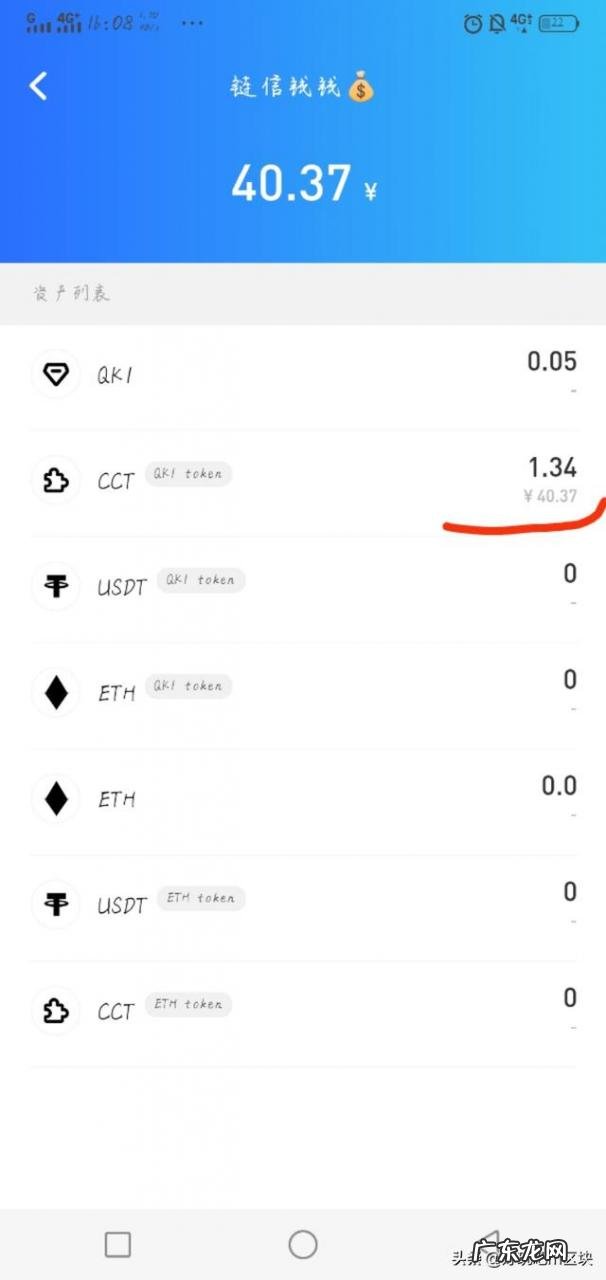
Task: Tap the CCT puzzle icon beside ETH token
Action: coord(56,1011)
